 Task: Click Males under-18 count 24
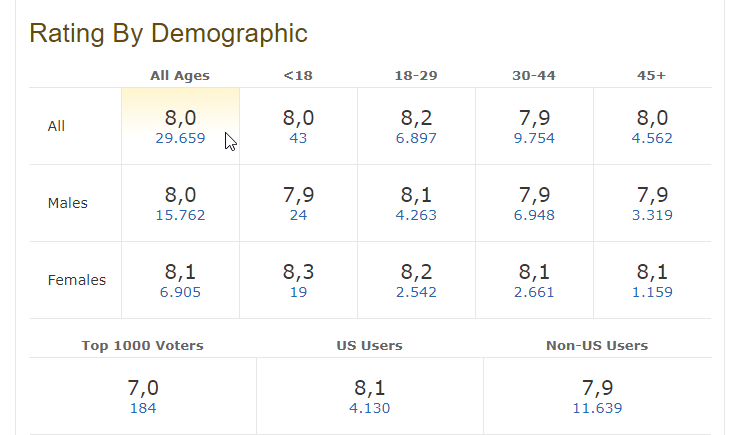click(x=298, y=215)
